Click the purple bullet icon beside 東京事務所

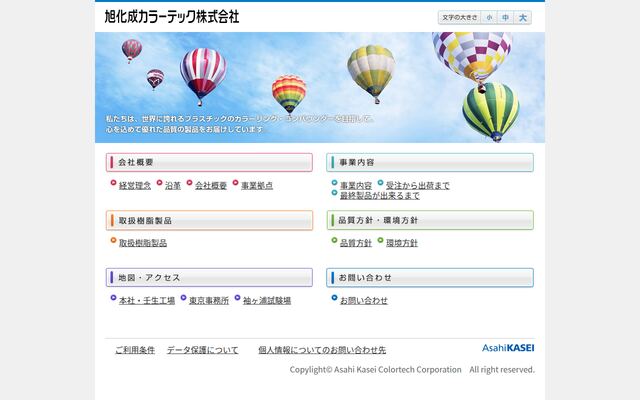183,298
